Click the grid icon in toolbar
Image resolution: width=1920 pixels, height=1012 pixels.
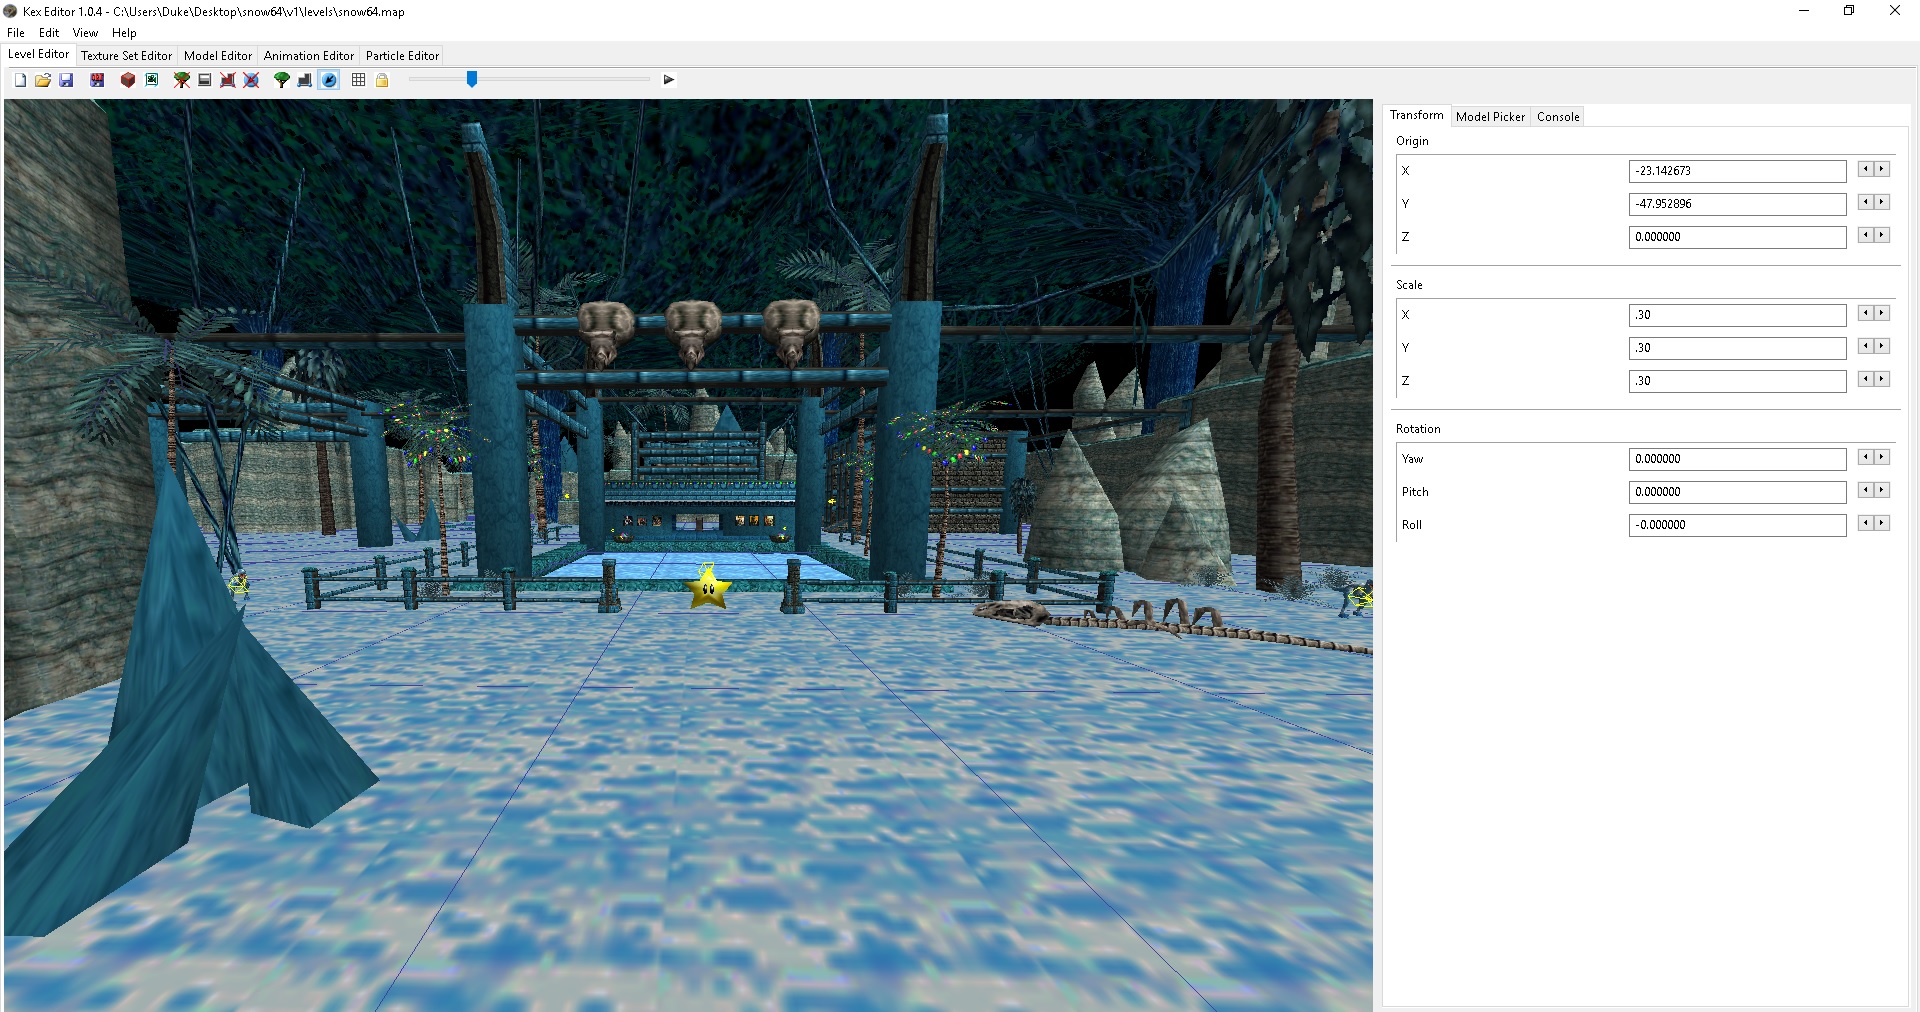359,80
